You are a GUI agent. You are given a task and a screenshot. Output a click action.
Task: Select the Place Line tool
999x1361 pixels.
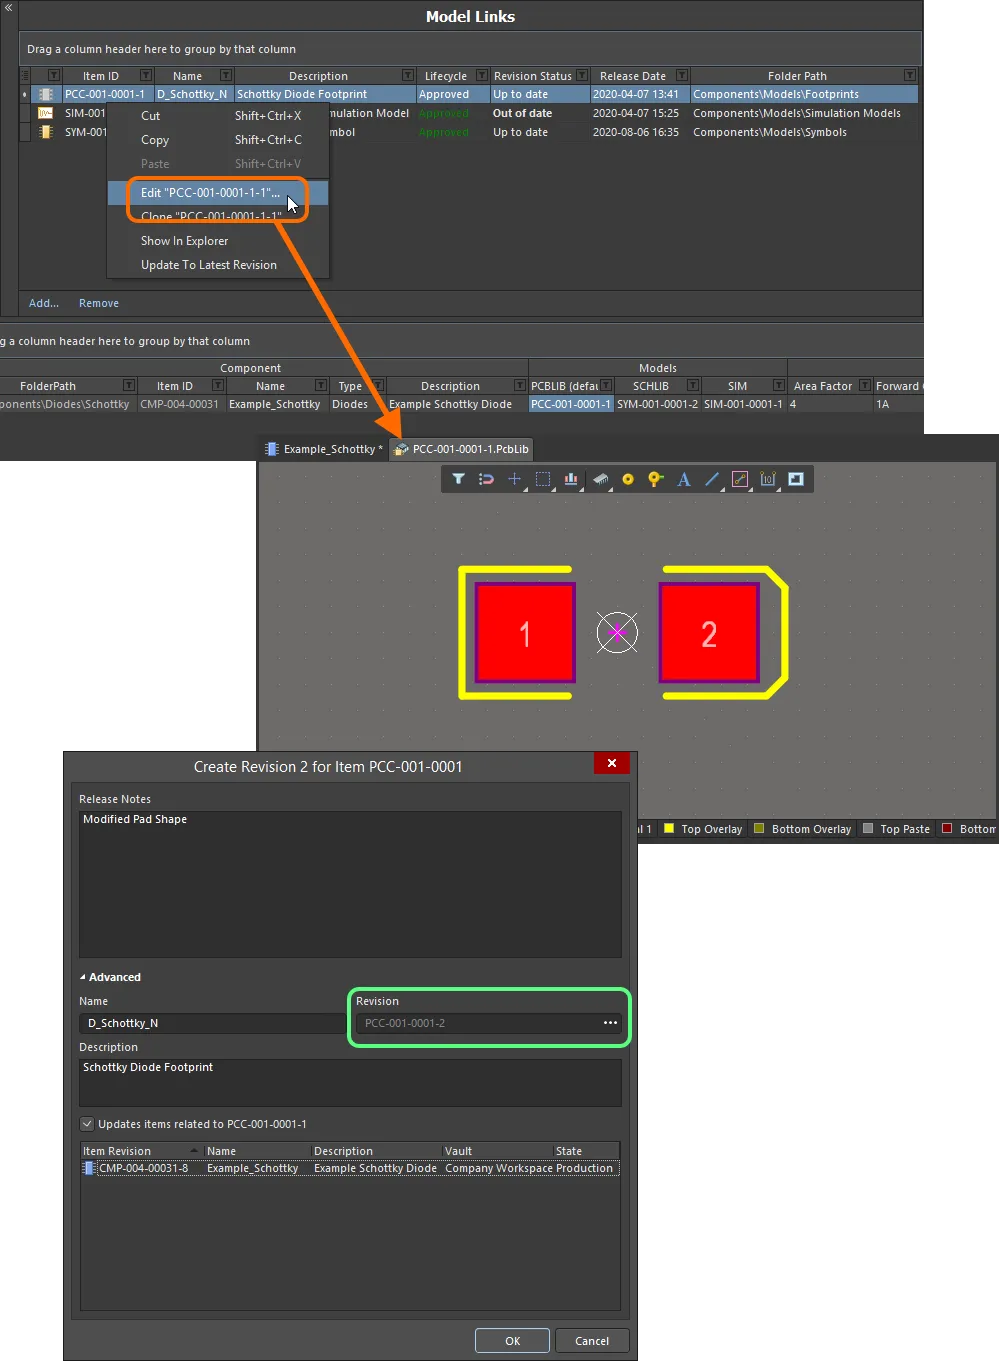click(x=712, y=479)
